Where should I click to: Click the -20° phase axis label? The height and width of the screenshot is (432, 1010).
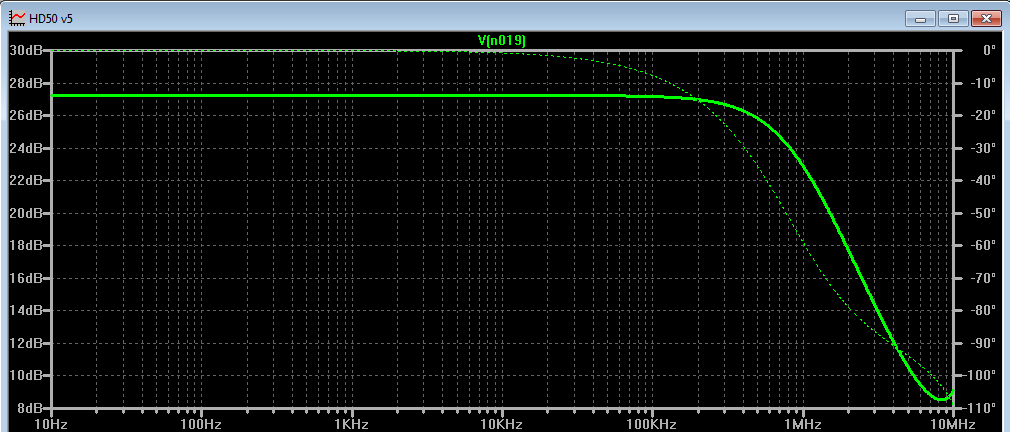[x=981, y=115]
